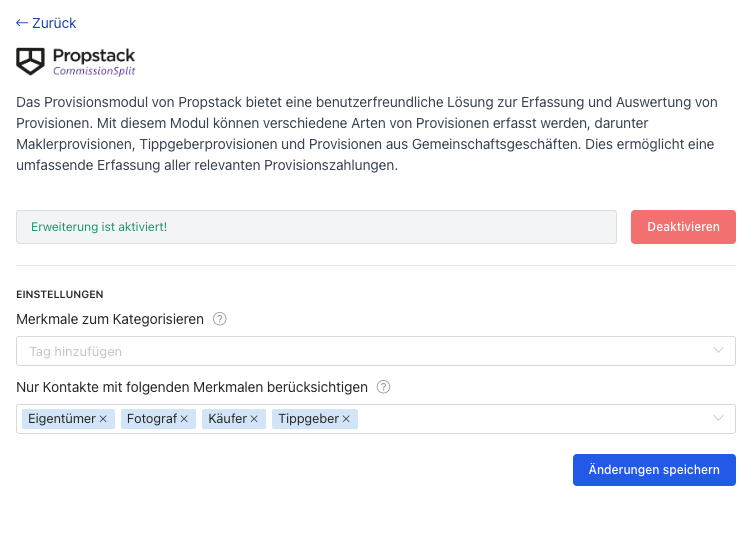
Task: Click the Erweiterung ist aktiviert status box
Action: [316, 227]
